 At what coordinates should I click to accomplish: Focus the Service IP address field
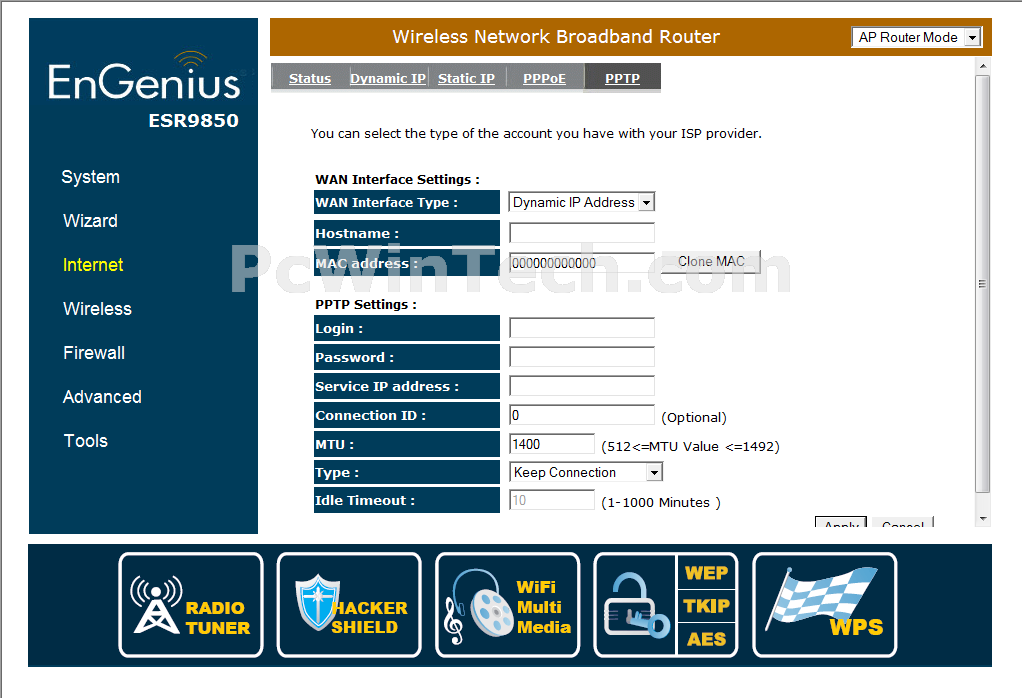(581, 385)
